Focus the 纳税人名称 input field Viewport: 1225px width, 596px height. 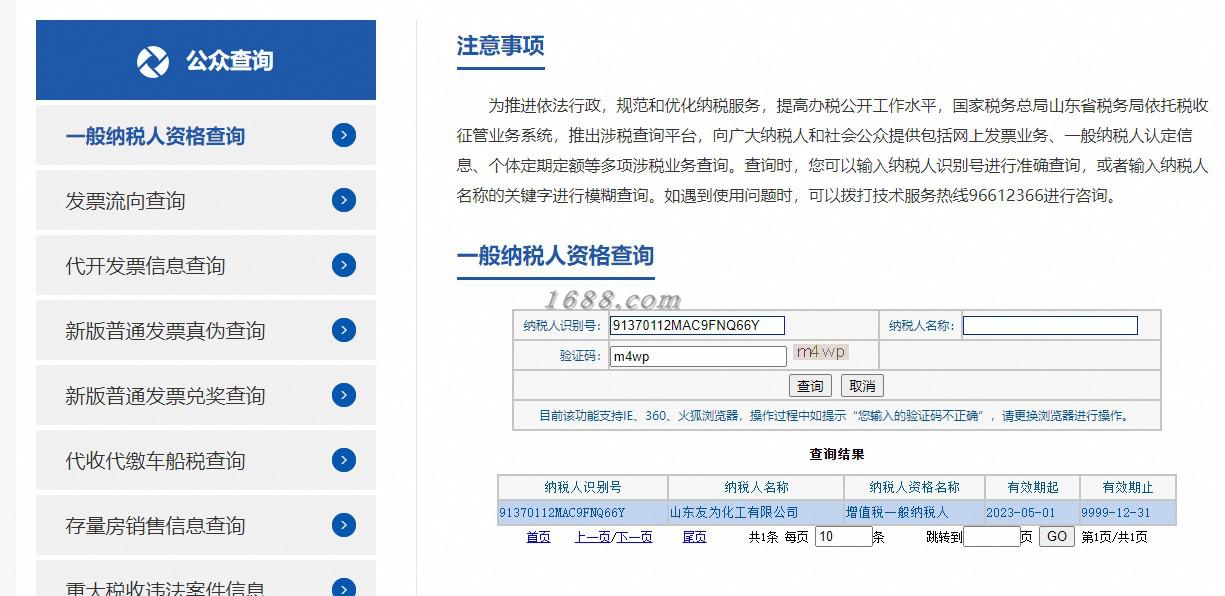[1050, 325]
